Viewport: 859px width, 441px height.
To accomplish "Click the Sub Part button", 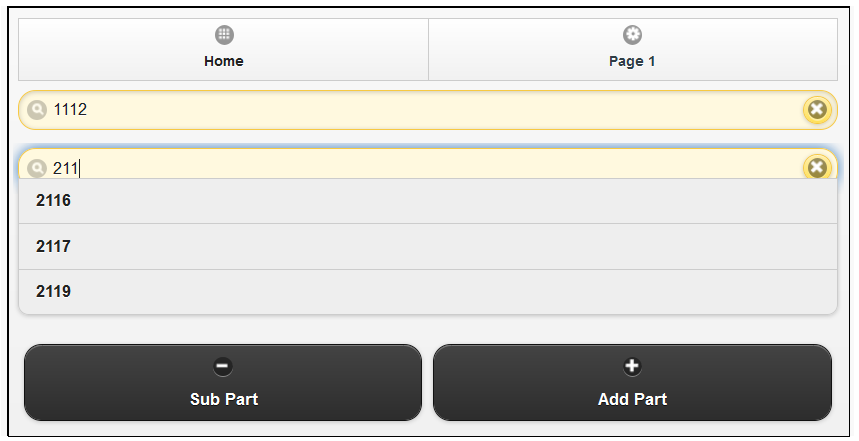I will click(223, 382).
